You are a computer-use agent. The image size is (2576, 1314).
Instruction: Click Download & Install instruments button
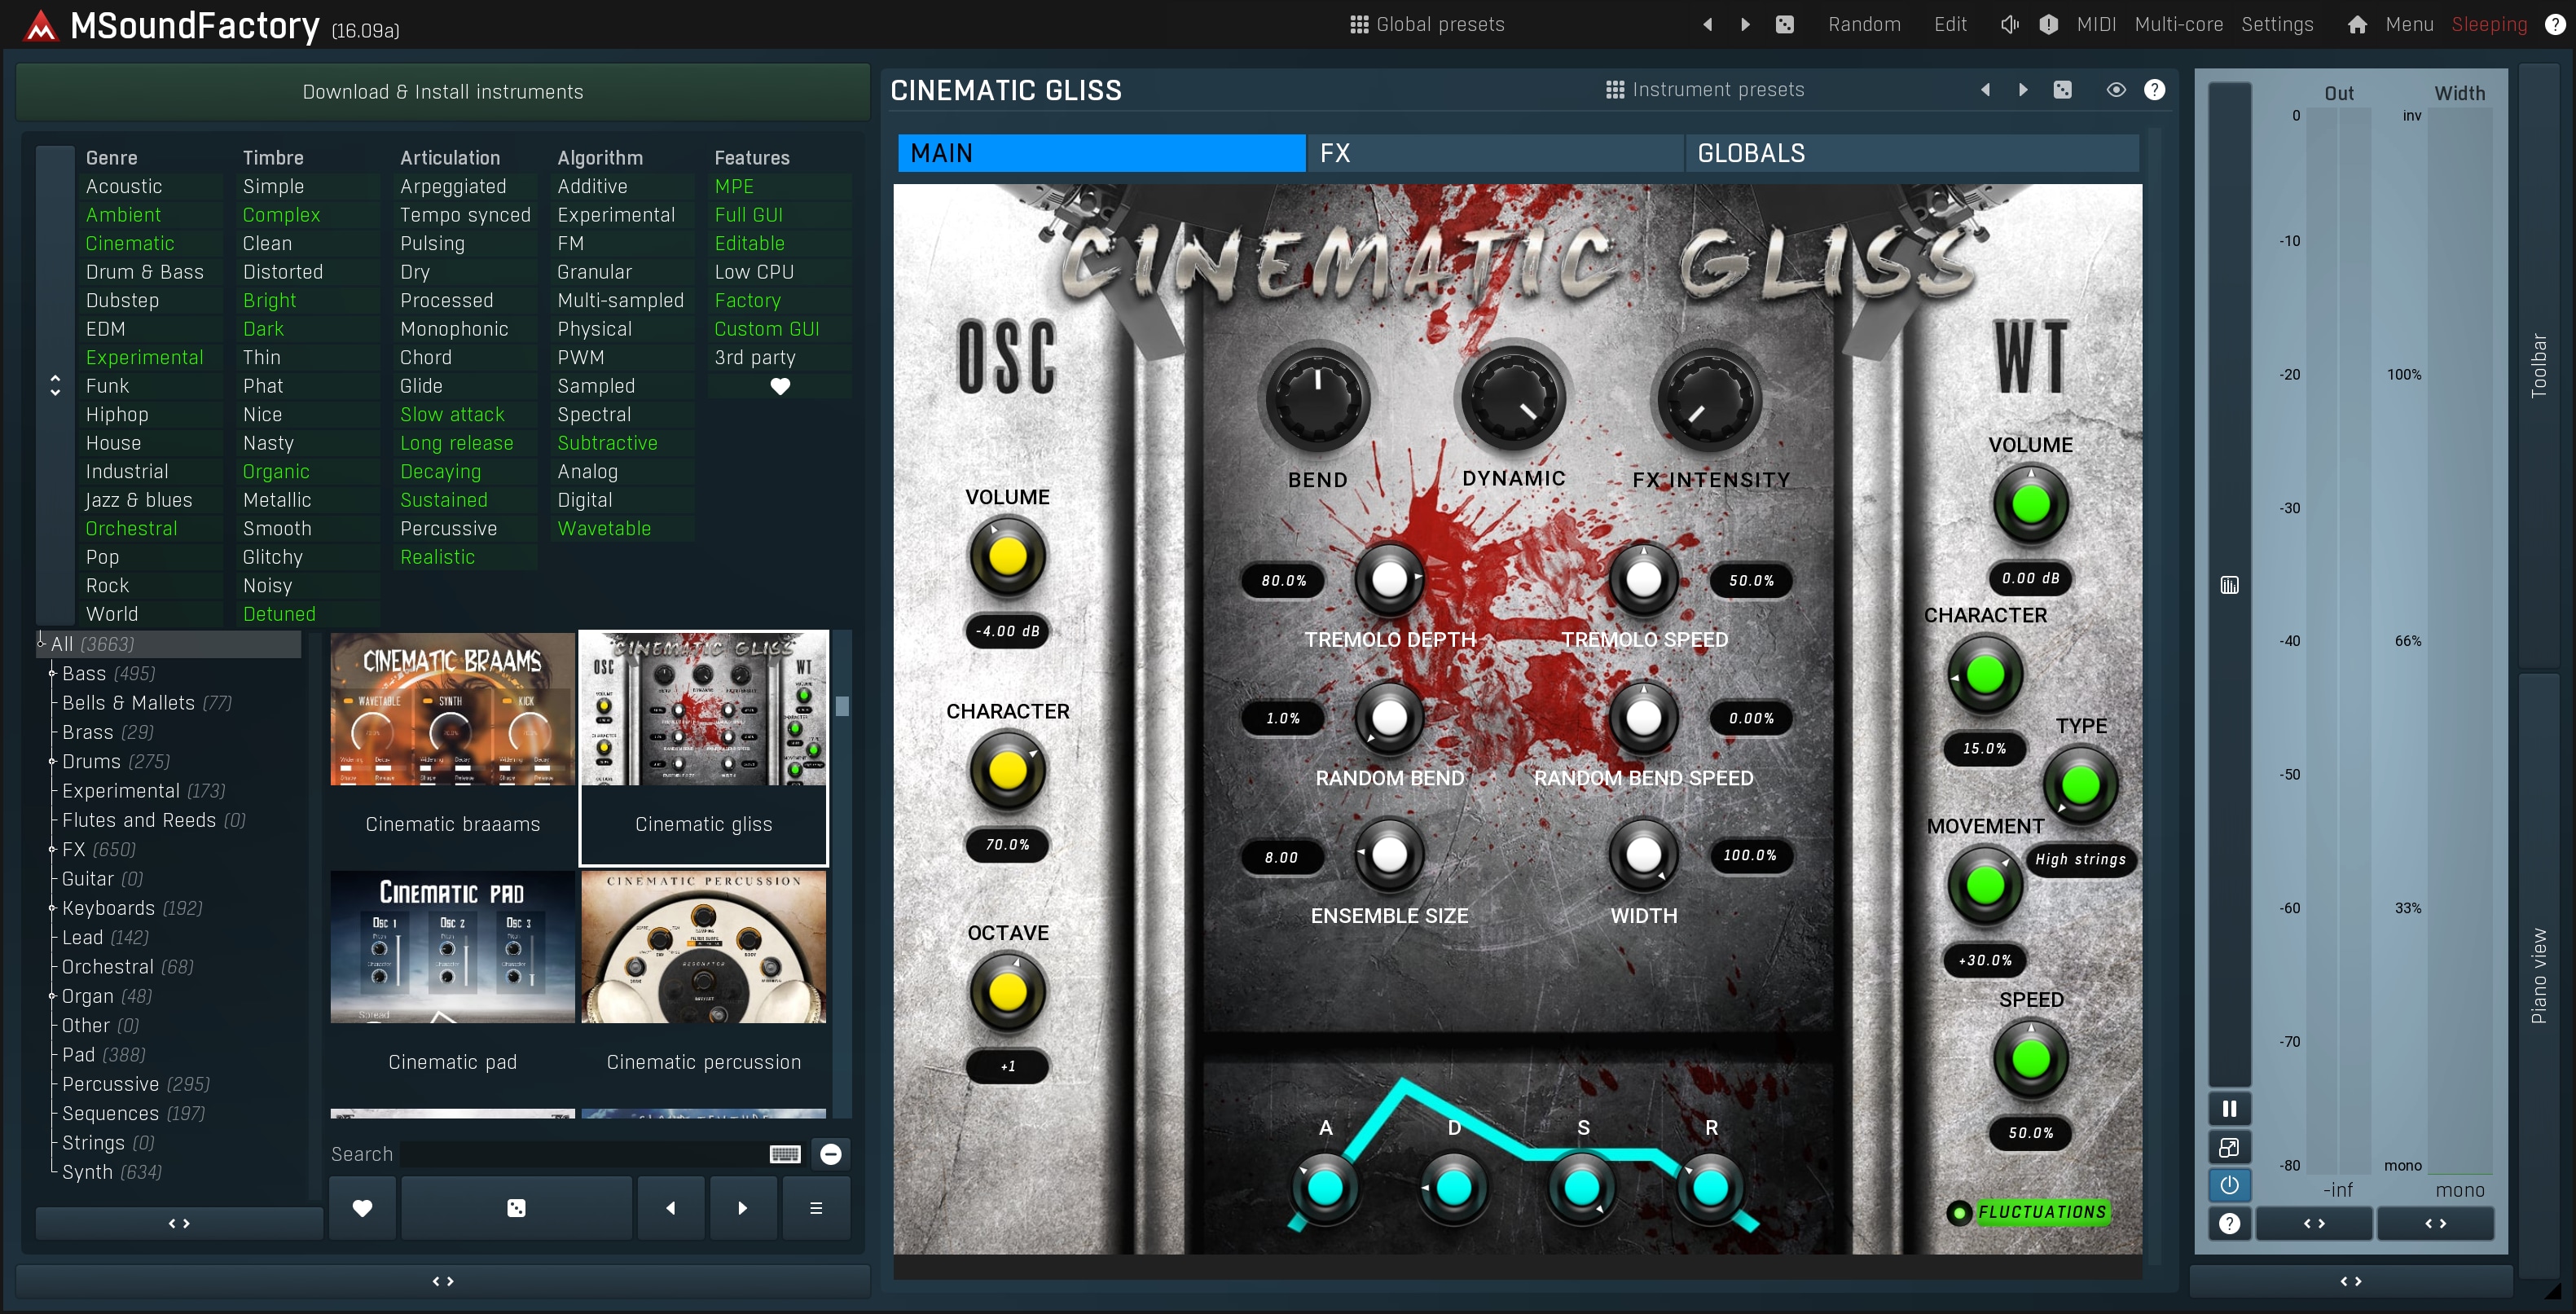pyautogui.click(x=443, y=92)
